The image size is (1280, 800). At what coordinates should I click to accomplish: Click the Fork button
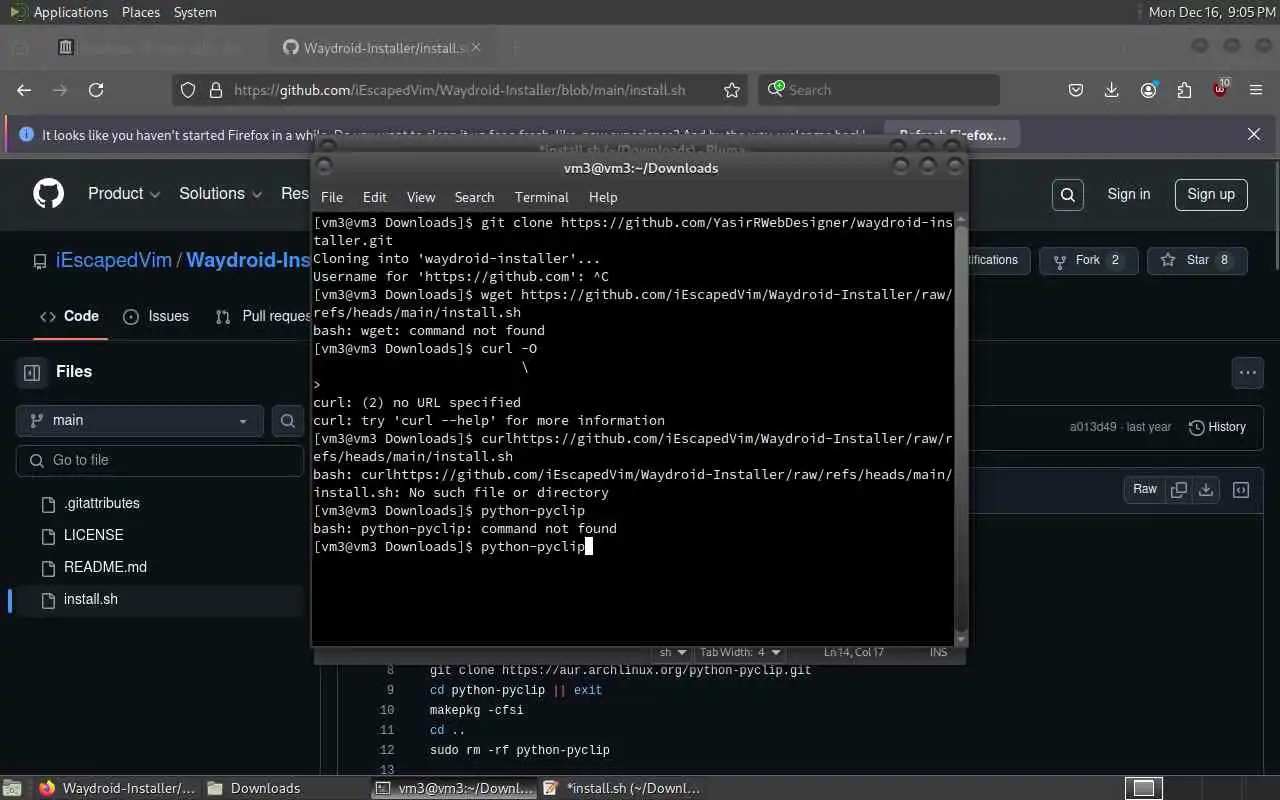[x=1087, y=260]
